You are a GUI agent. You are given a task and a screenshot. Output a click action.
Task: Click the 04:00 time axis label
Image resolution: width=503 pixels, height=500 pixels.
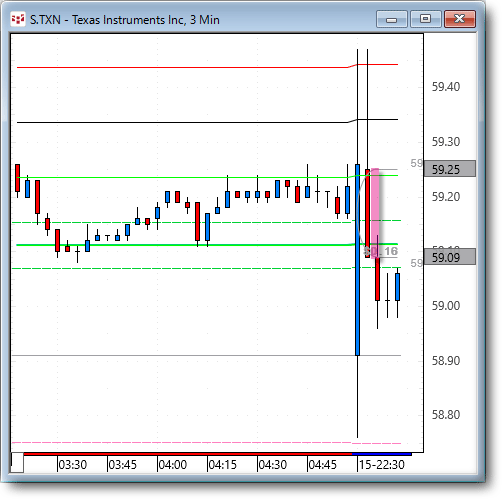(x=173, y=465)
